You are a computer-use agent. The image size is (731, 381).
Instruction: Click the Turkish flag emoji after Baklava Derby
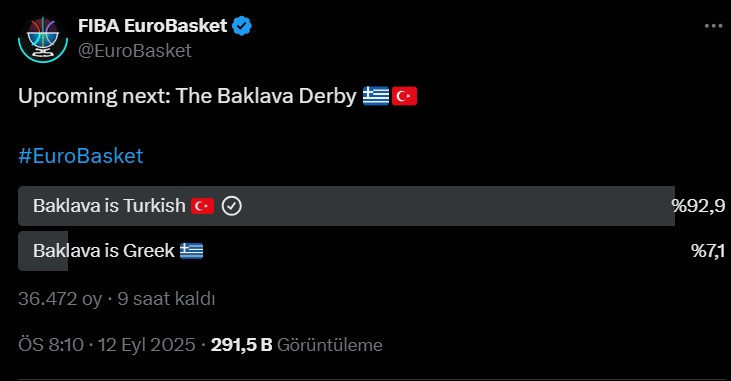pyautogui.click(x=404, y=96)
